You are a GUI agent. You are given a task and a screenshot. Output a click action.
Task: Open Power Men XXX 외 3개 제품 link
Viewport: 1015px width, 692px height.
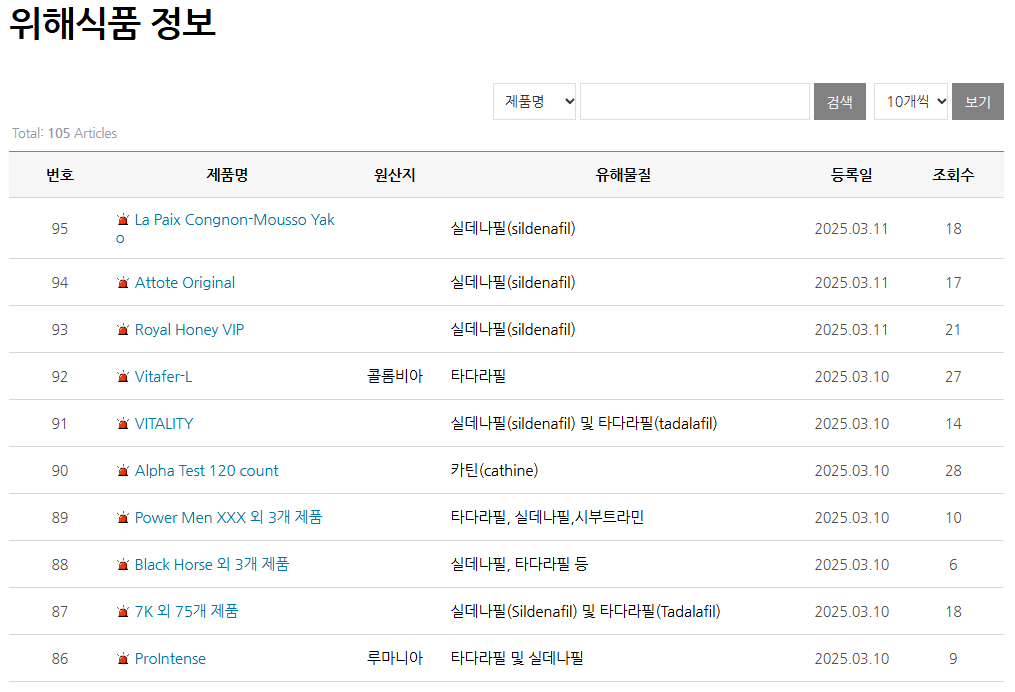[x=228, y=518]
